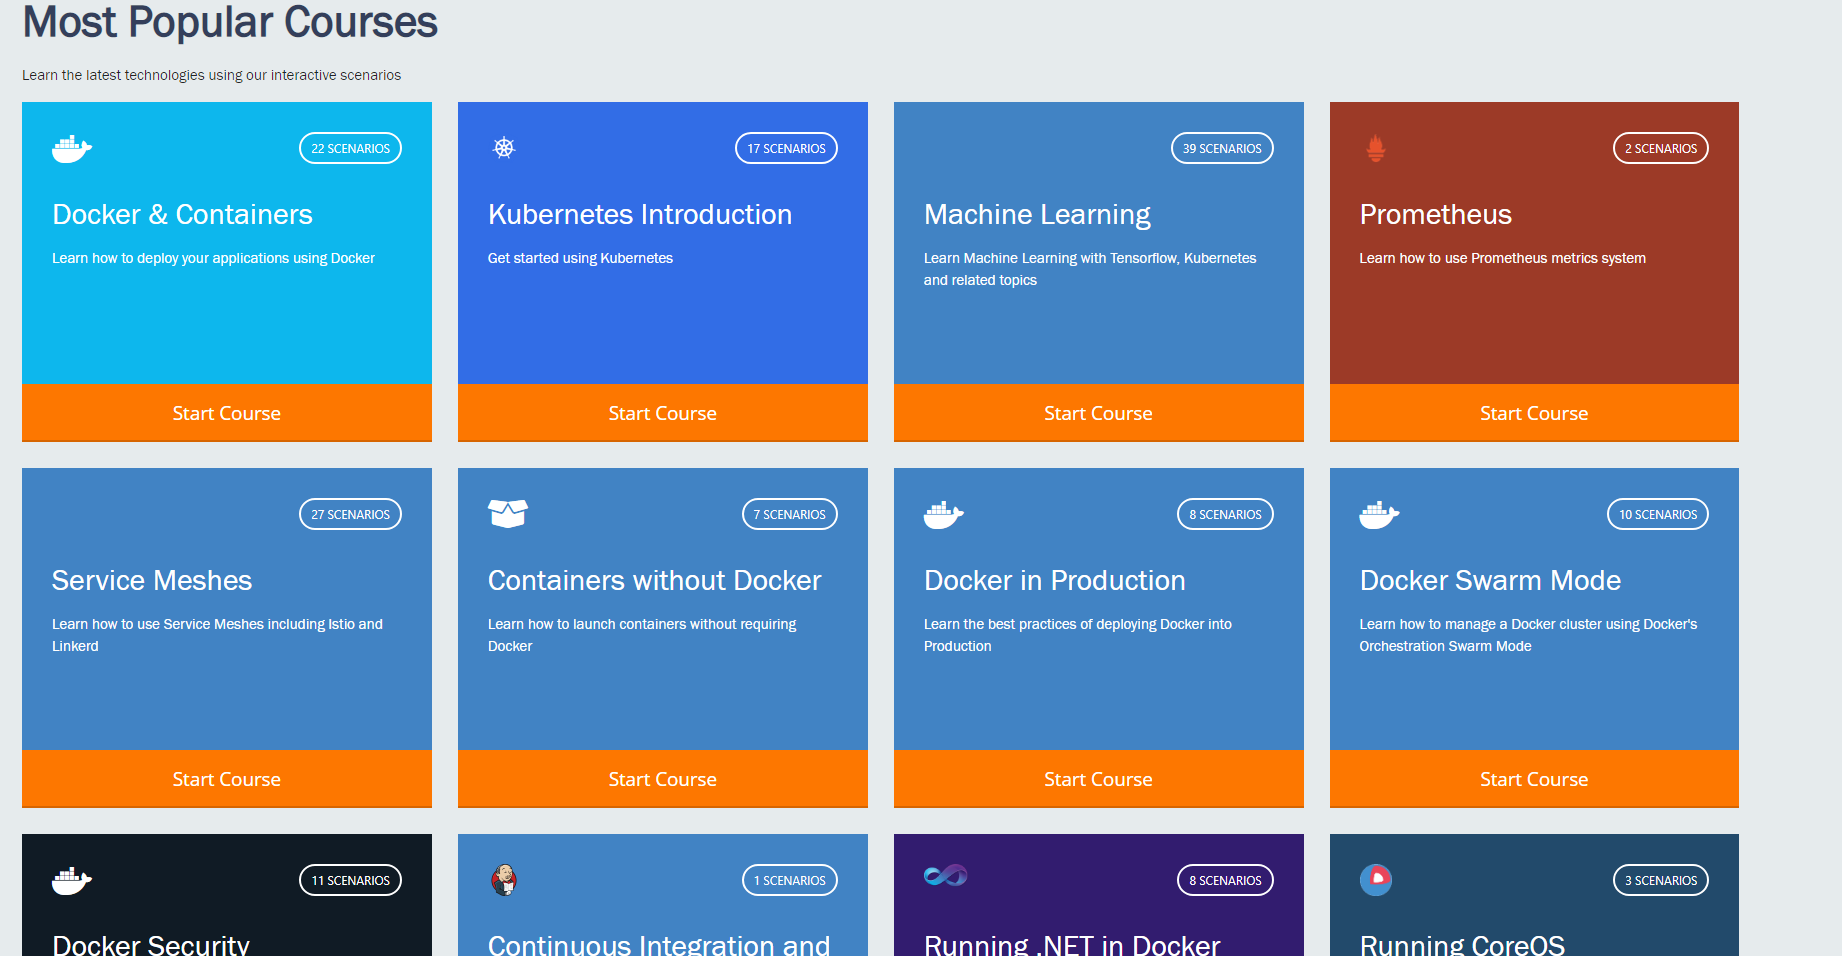Click the 3 Scenarios badge

(1661, 880)
